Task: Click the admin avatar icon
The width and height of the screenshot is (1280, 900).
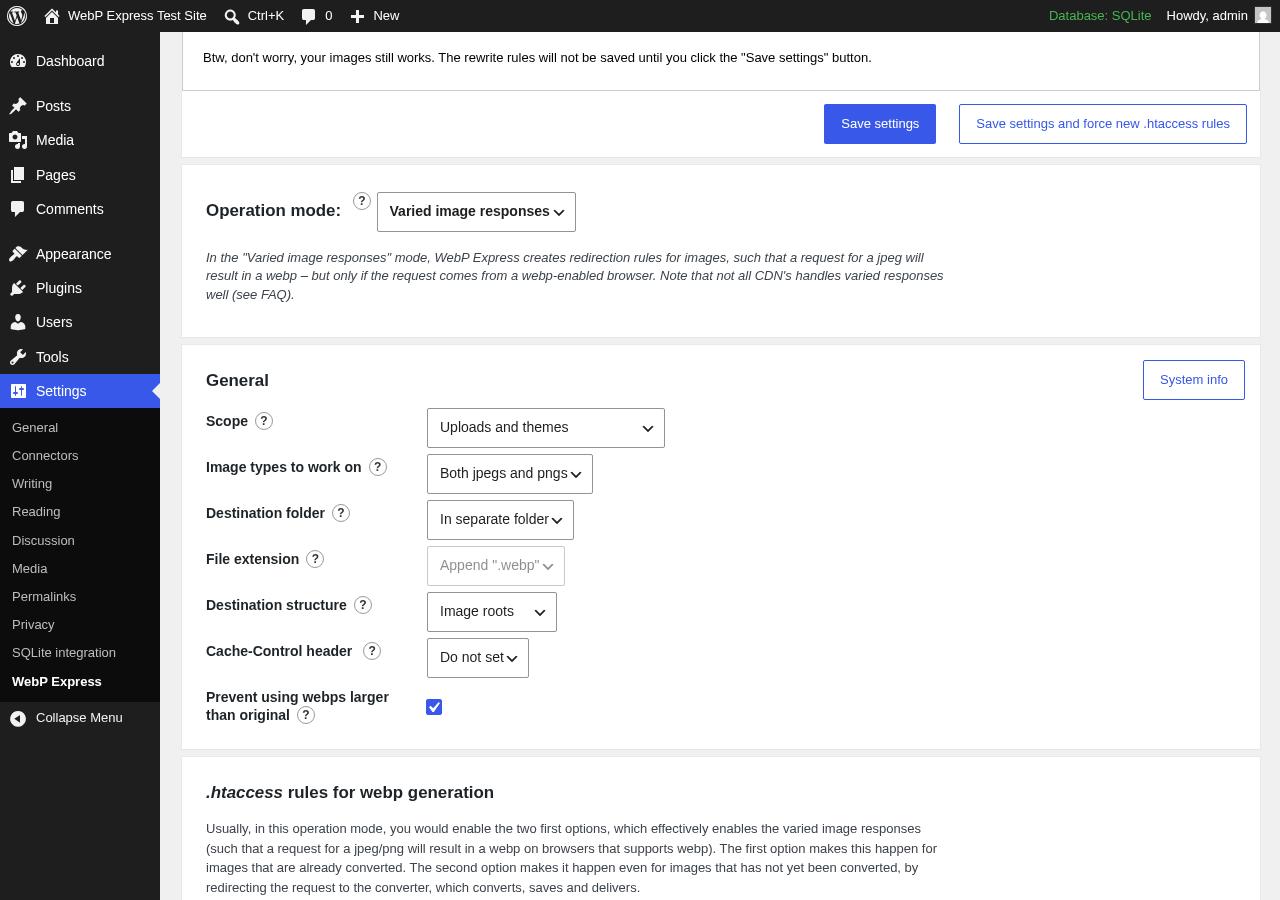Action: click(x=1263, y=15)
